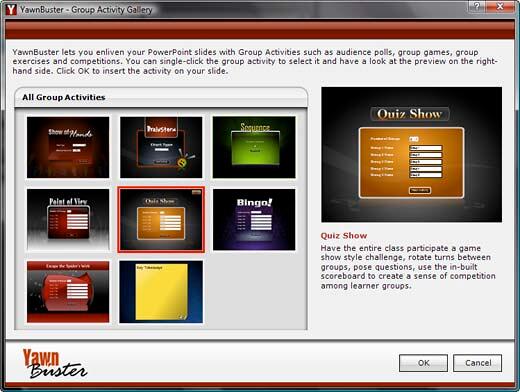Click OK to insert the activity

tap(423, 363)
